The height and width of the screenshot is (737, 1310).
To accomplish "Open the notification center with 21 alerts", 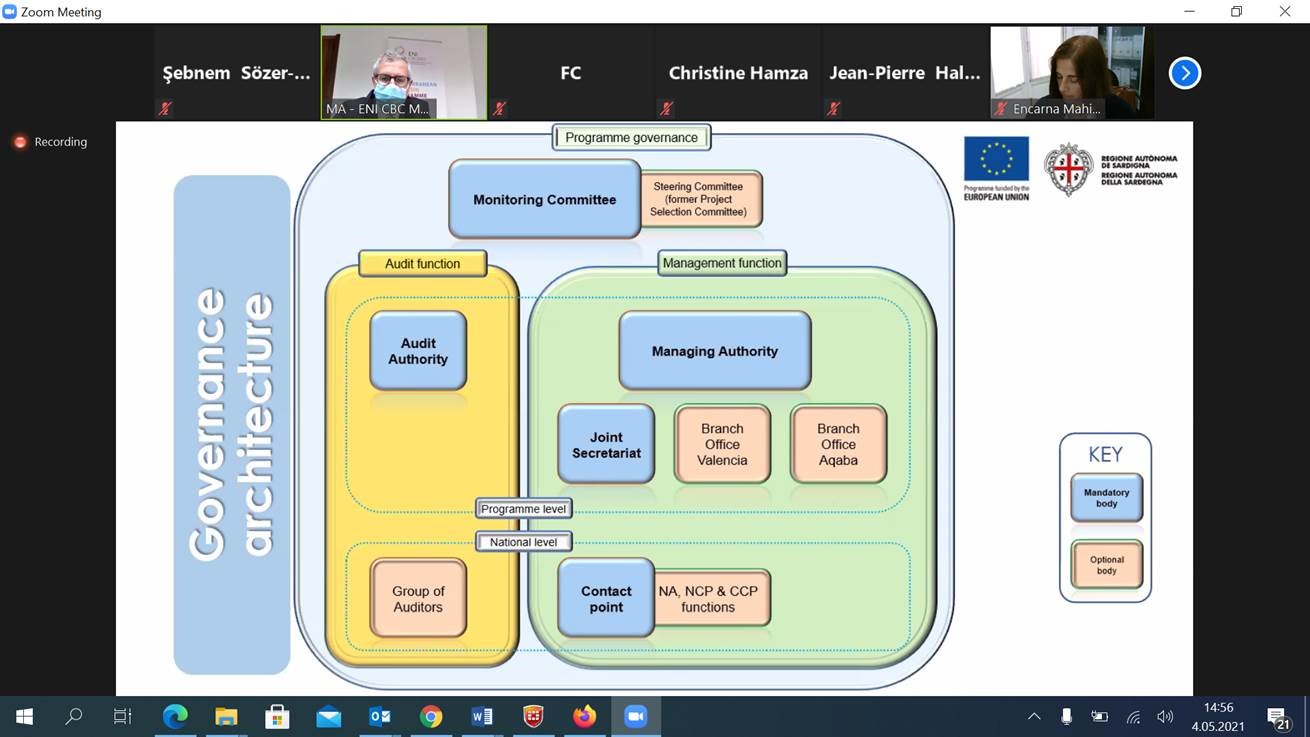I will [1277, 717].
